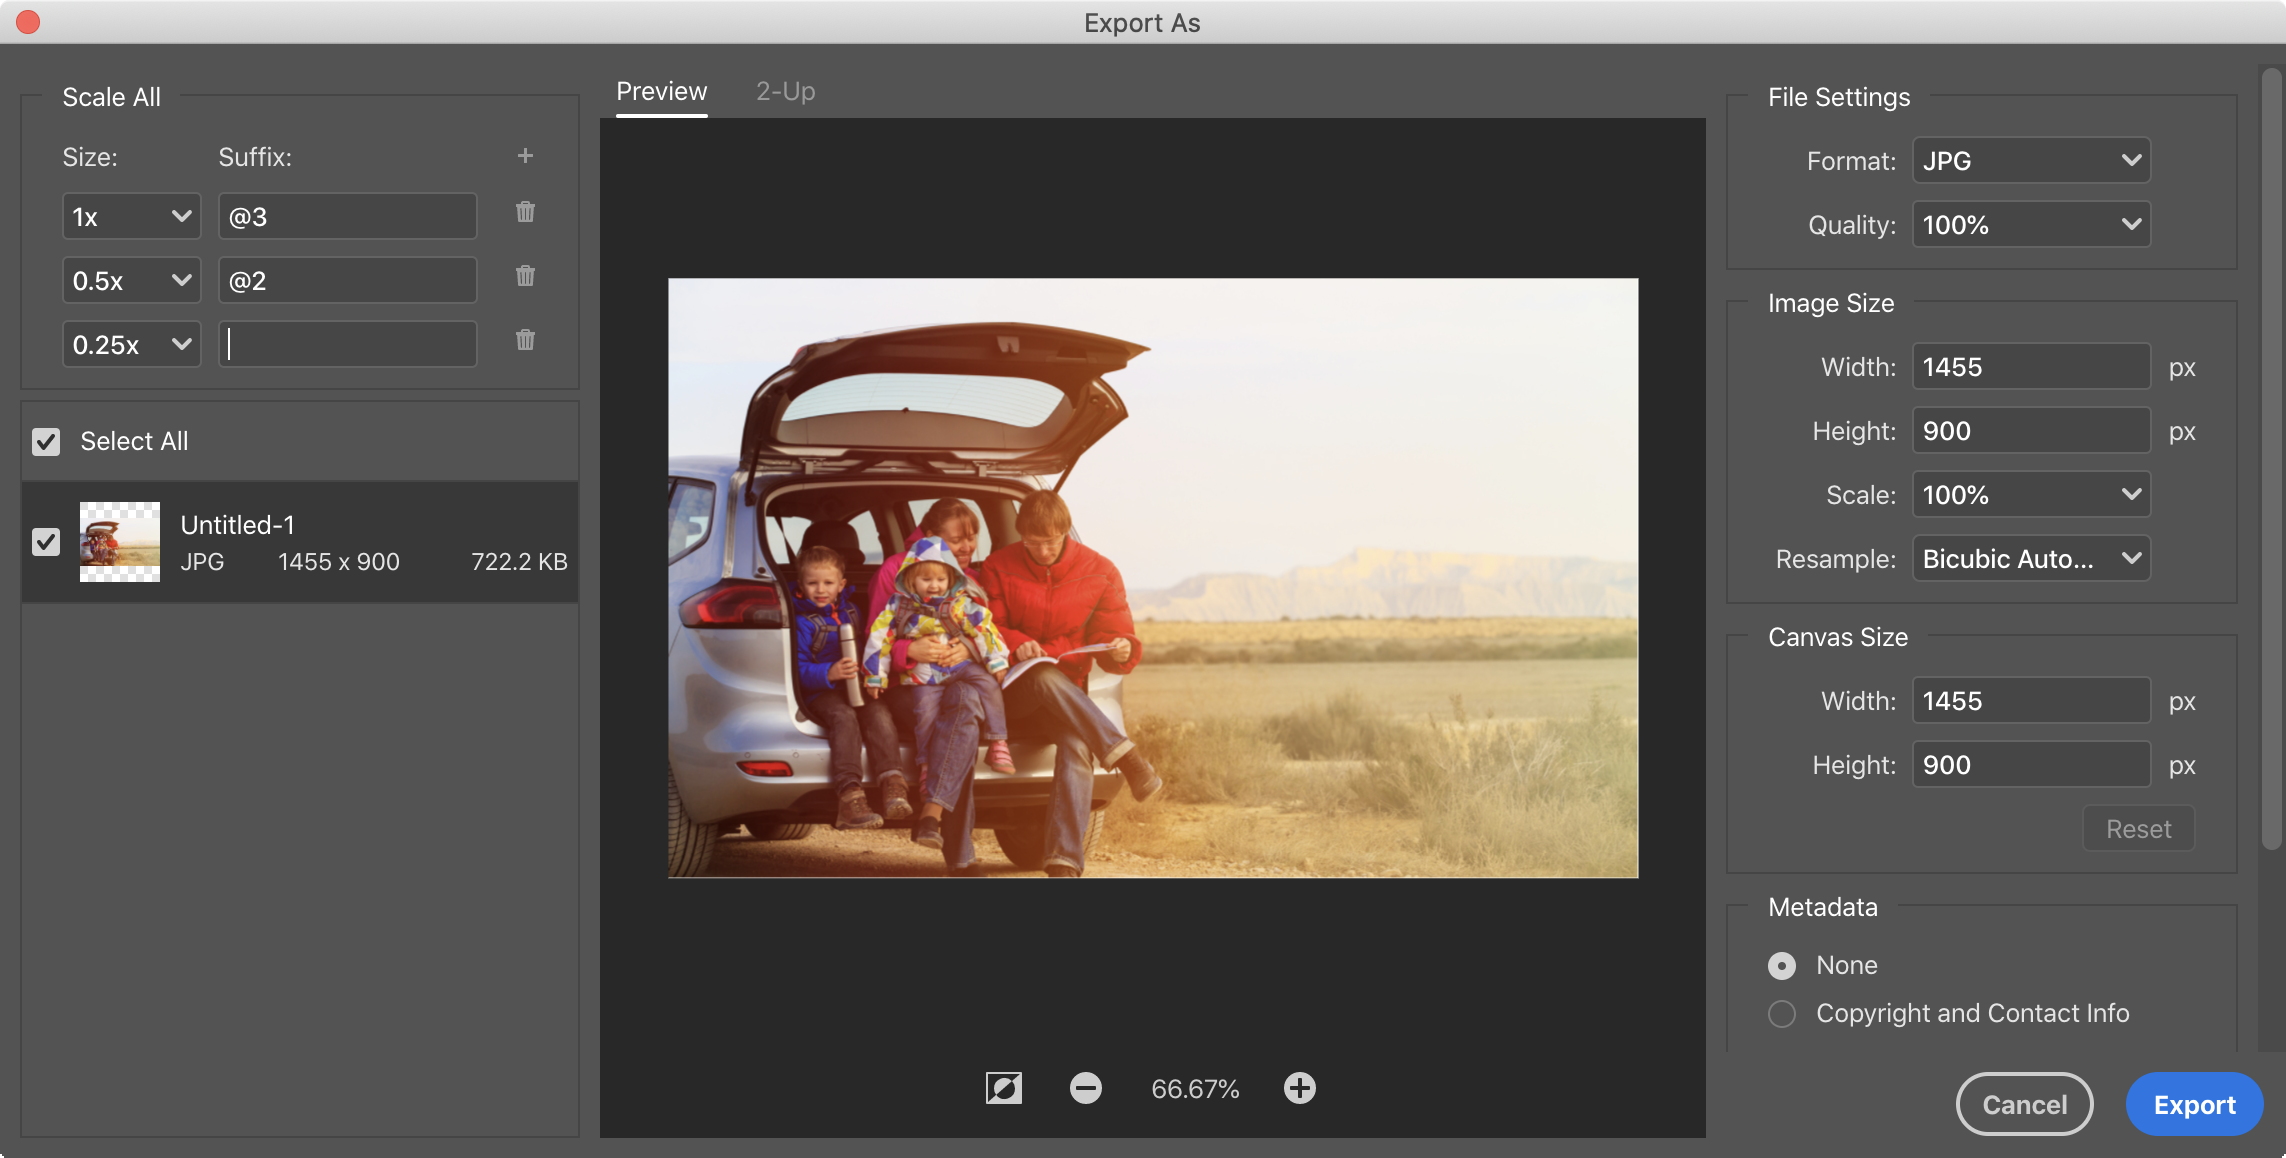The image size is (2286, 1158).
Task: Select Copyright and Contact Info metadata option
Action: [x=1782, y=1014]
